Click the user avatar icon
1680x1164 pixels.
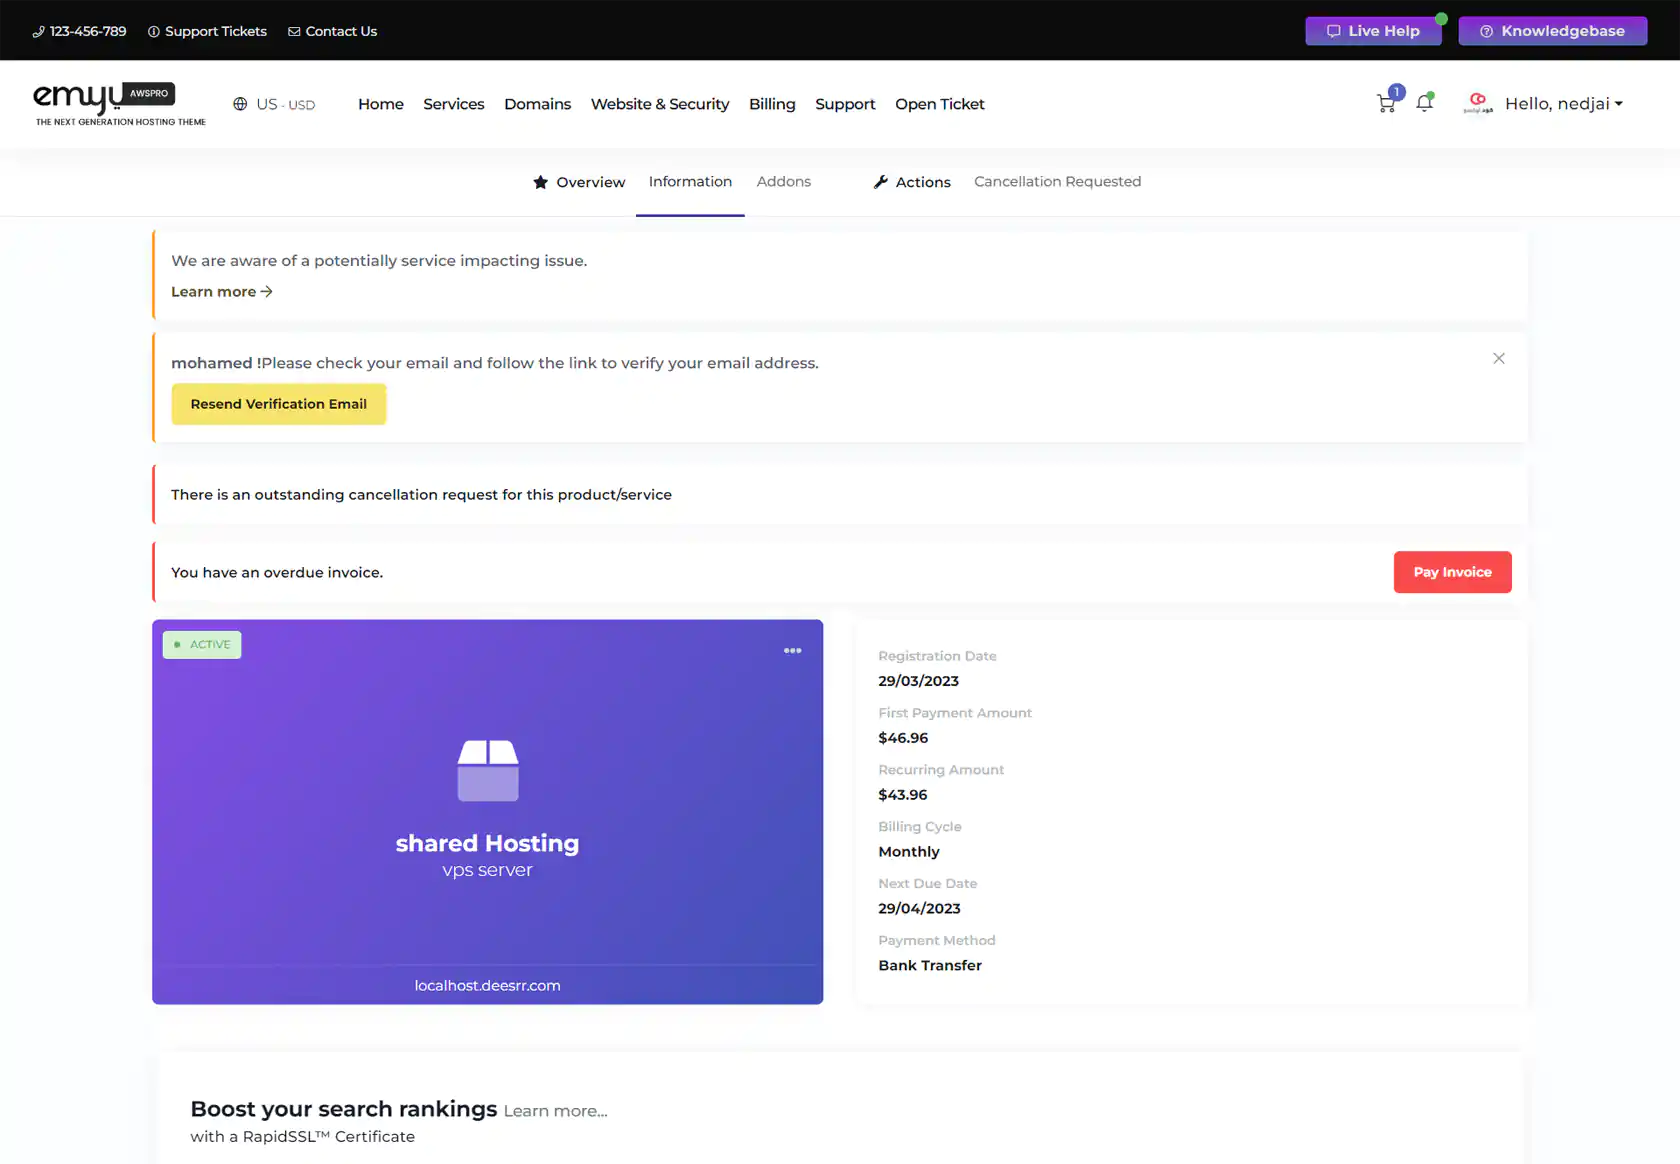(x=1478, y=103)
